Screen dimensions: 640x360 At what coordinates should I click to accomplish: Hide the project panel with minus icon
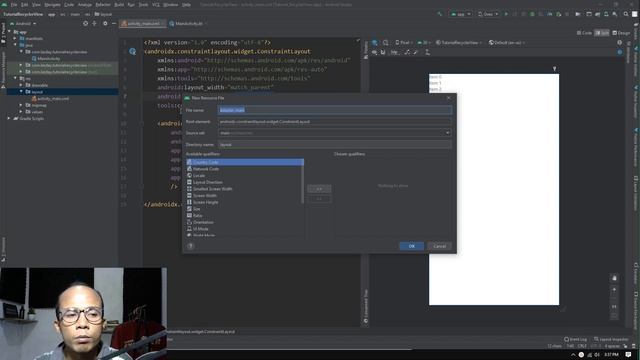pos(114,24)
